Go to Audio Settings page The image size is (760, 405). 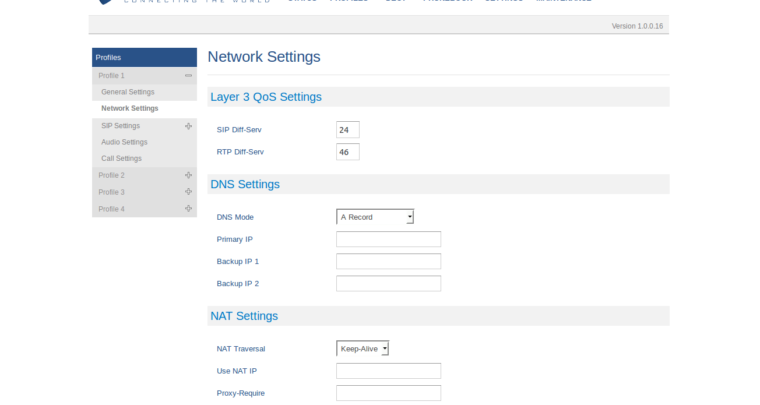coord(124,142)
